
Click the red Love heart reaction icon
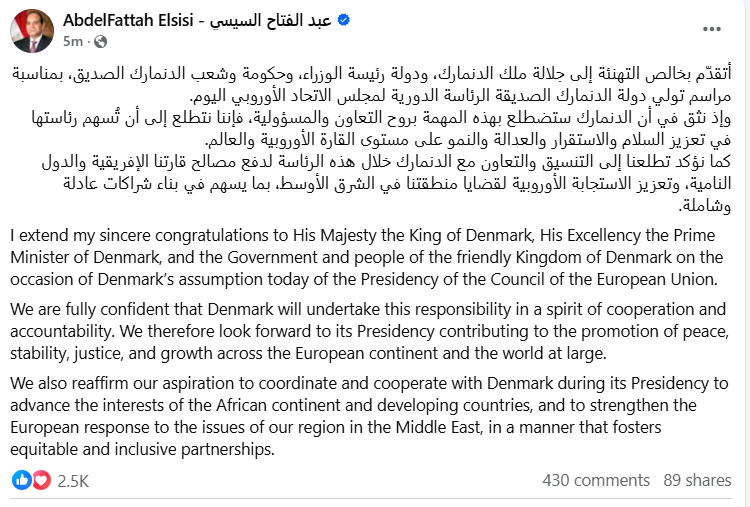pos(42,480)
